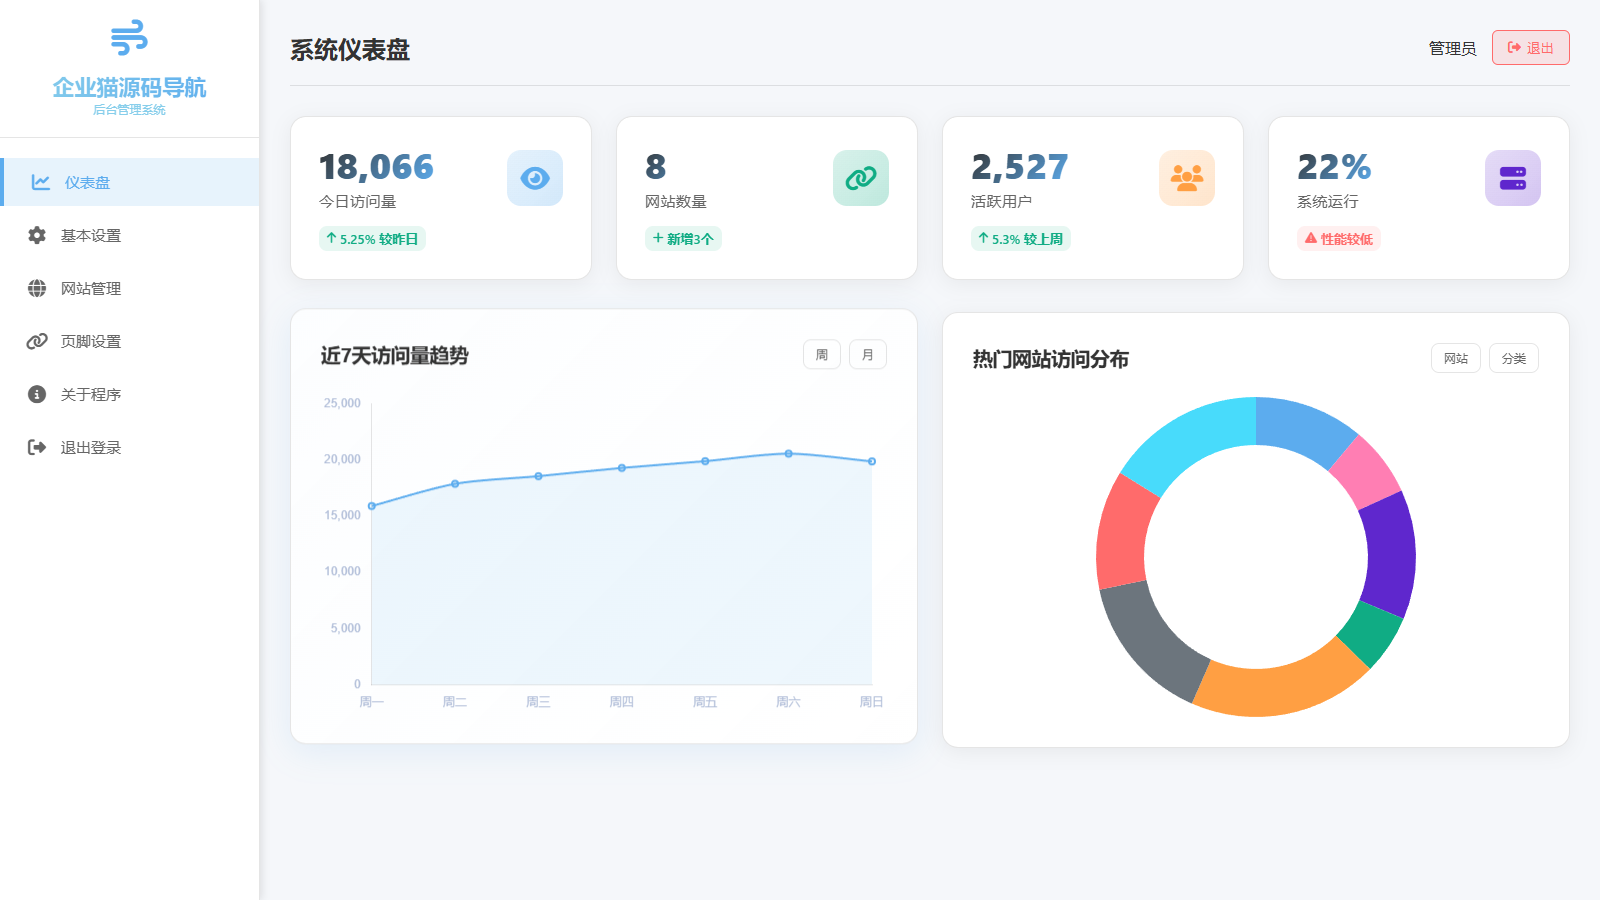This screenshot has width=1600, height=900.
Task: Click the 管理员 username label
Action: [1452, 48]
